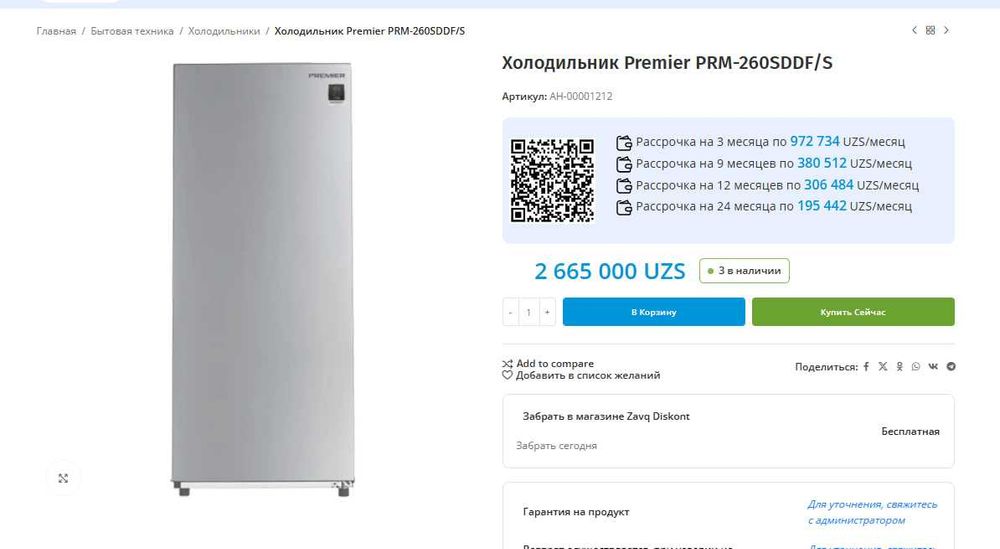Click Купить Сейчас button
This screenshot has width=1000, height=549.
[x=853, y=312]
